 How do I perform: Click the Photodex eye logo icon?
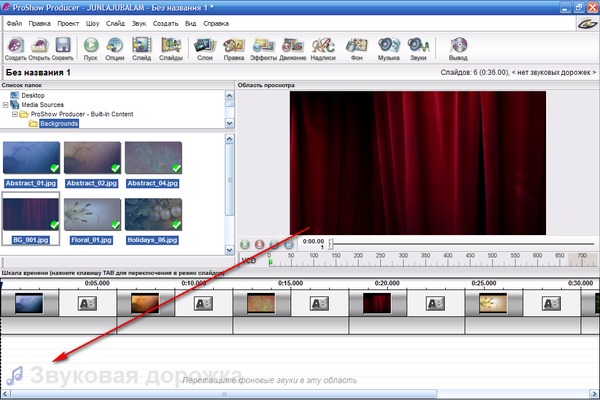587,24
